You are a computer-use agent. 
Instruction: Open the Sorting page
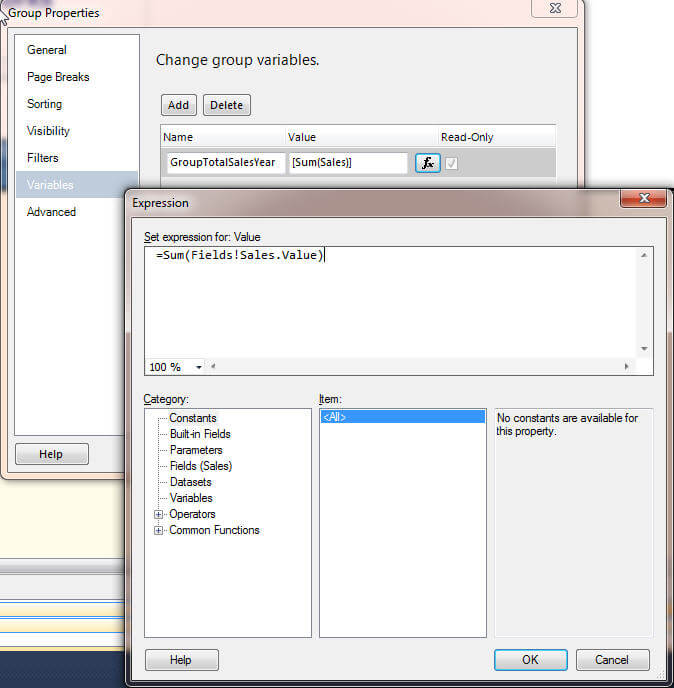point(44,104)
